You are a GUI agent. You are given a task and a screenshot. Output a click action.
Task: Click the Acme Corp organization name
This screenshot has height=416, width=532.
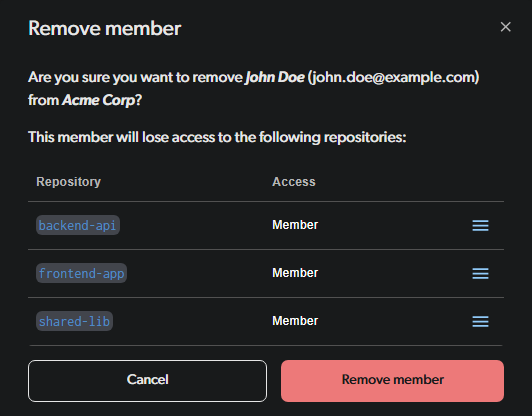point(98,100)
